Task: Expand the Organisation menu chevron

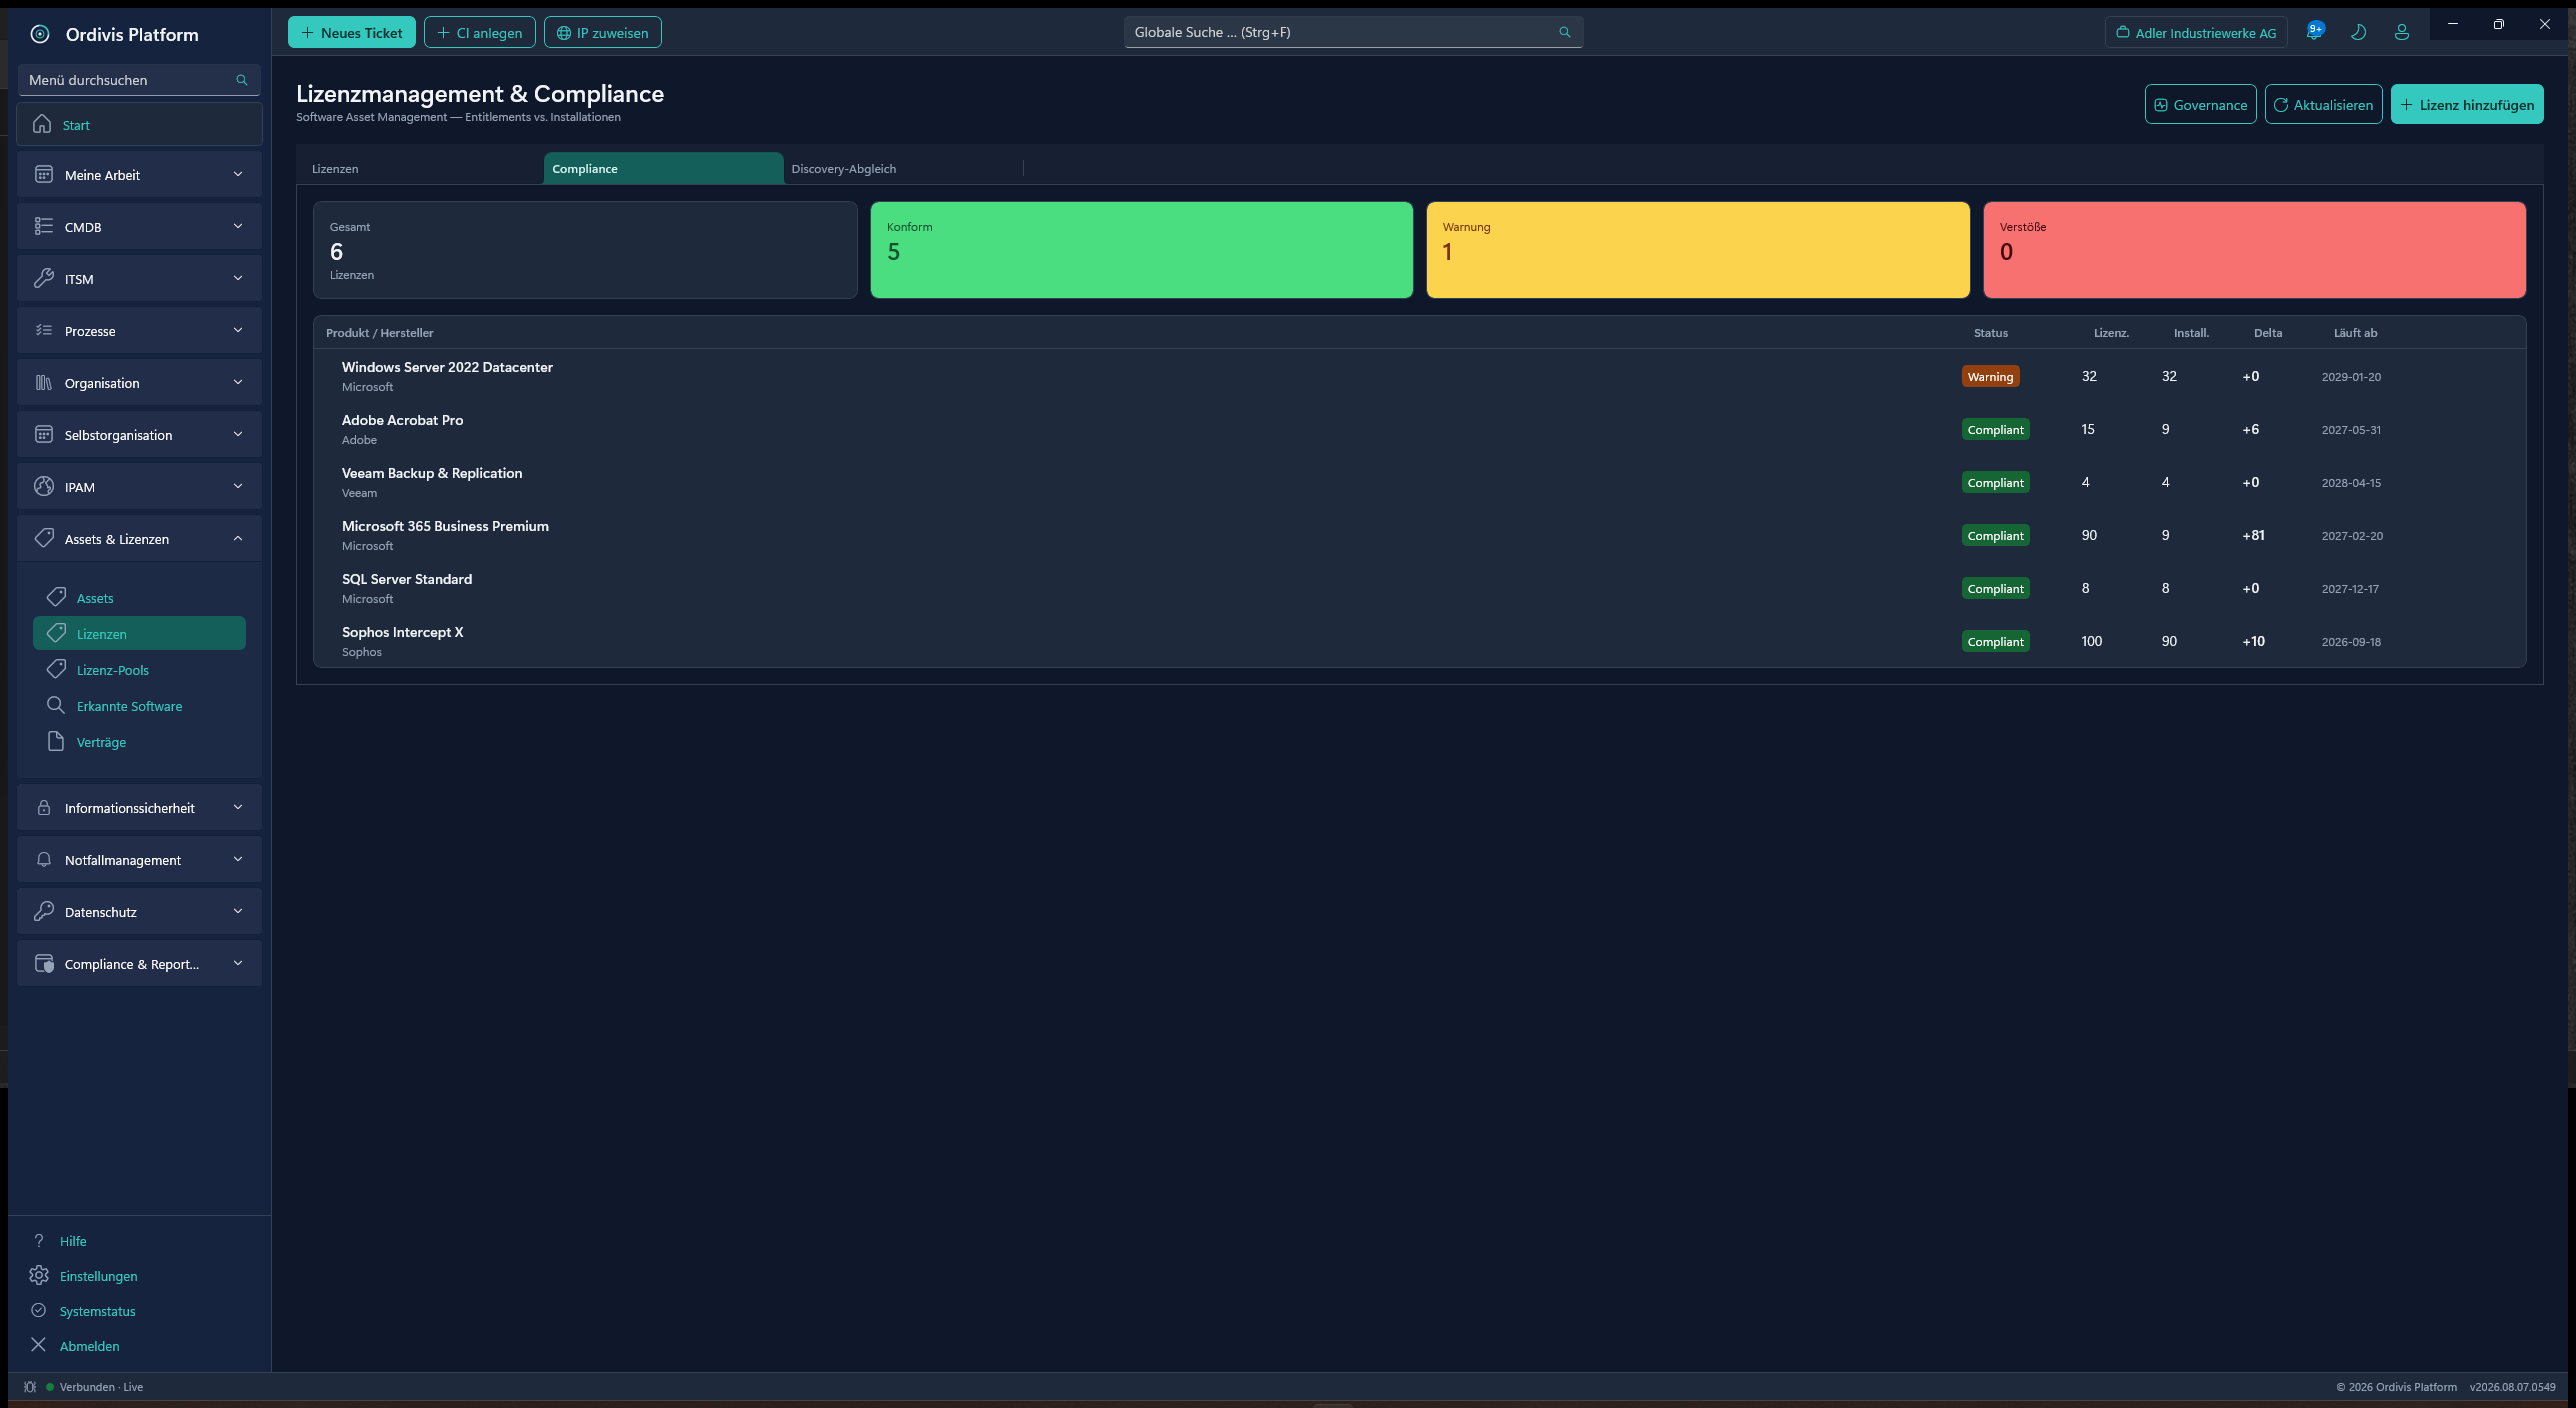Action: click(238, 382)
